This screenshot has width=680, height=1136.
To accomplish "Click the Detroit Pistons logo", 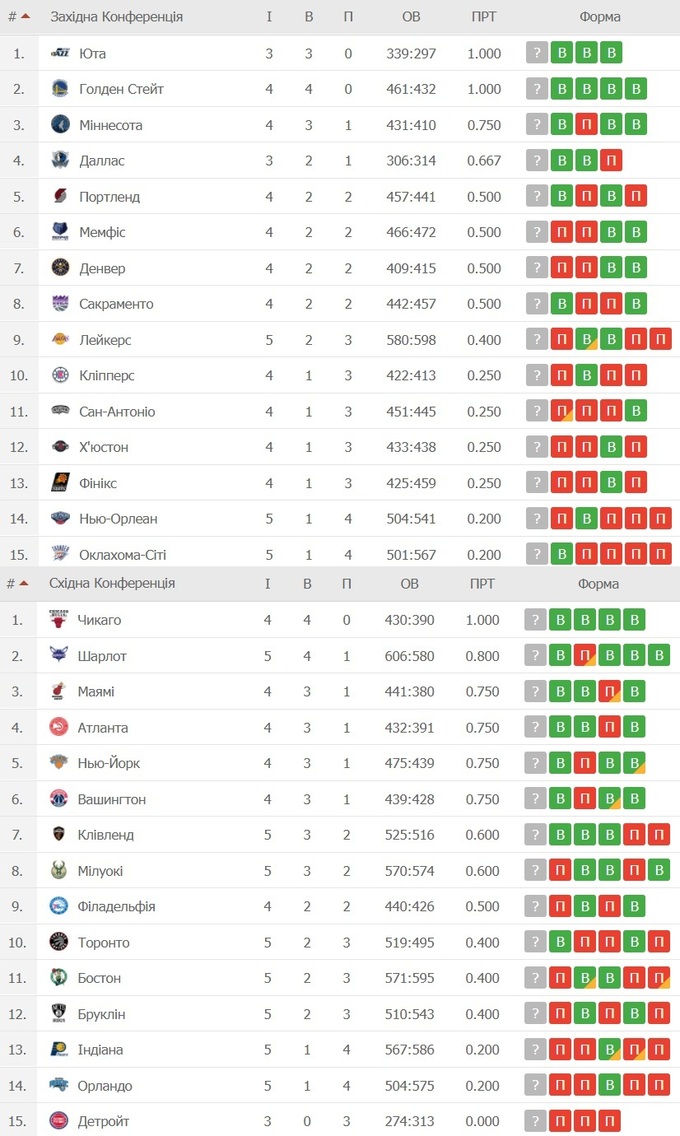I will pos(59,1121).
